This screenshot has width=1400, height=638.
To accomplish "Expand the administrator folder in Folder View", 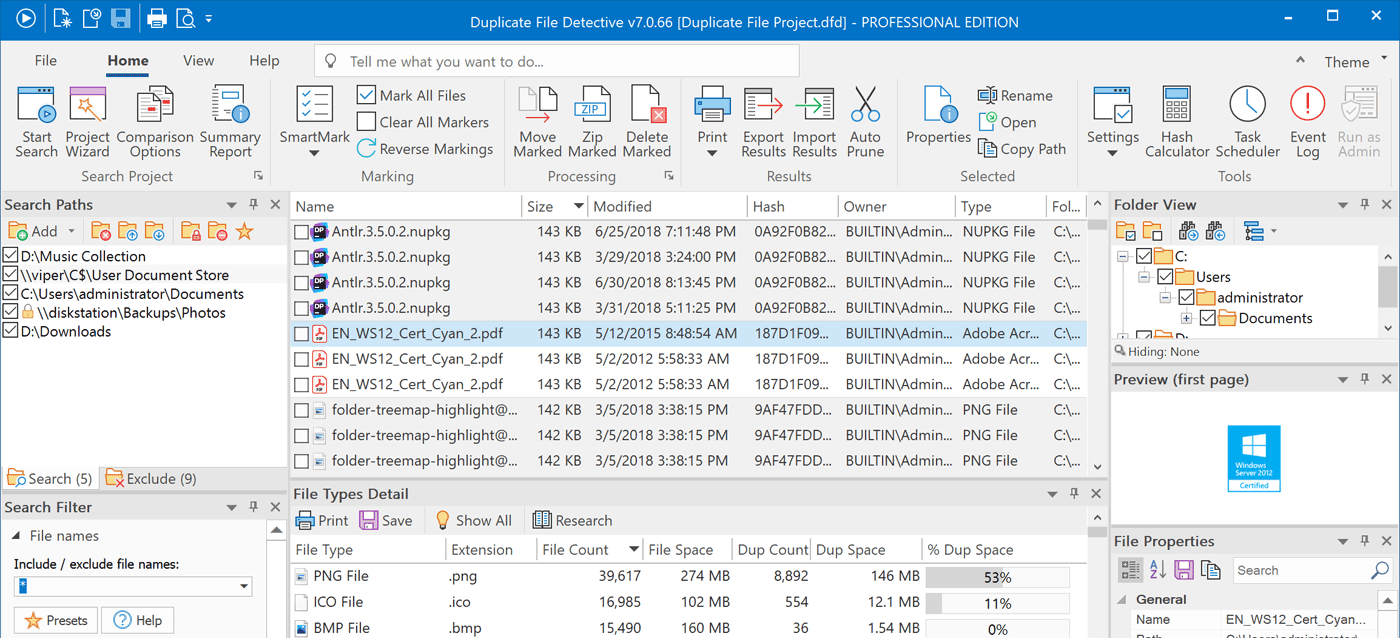I will [x=1165, y=297].
